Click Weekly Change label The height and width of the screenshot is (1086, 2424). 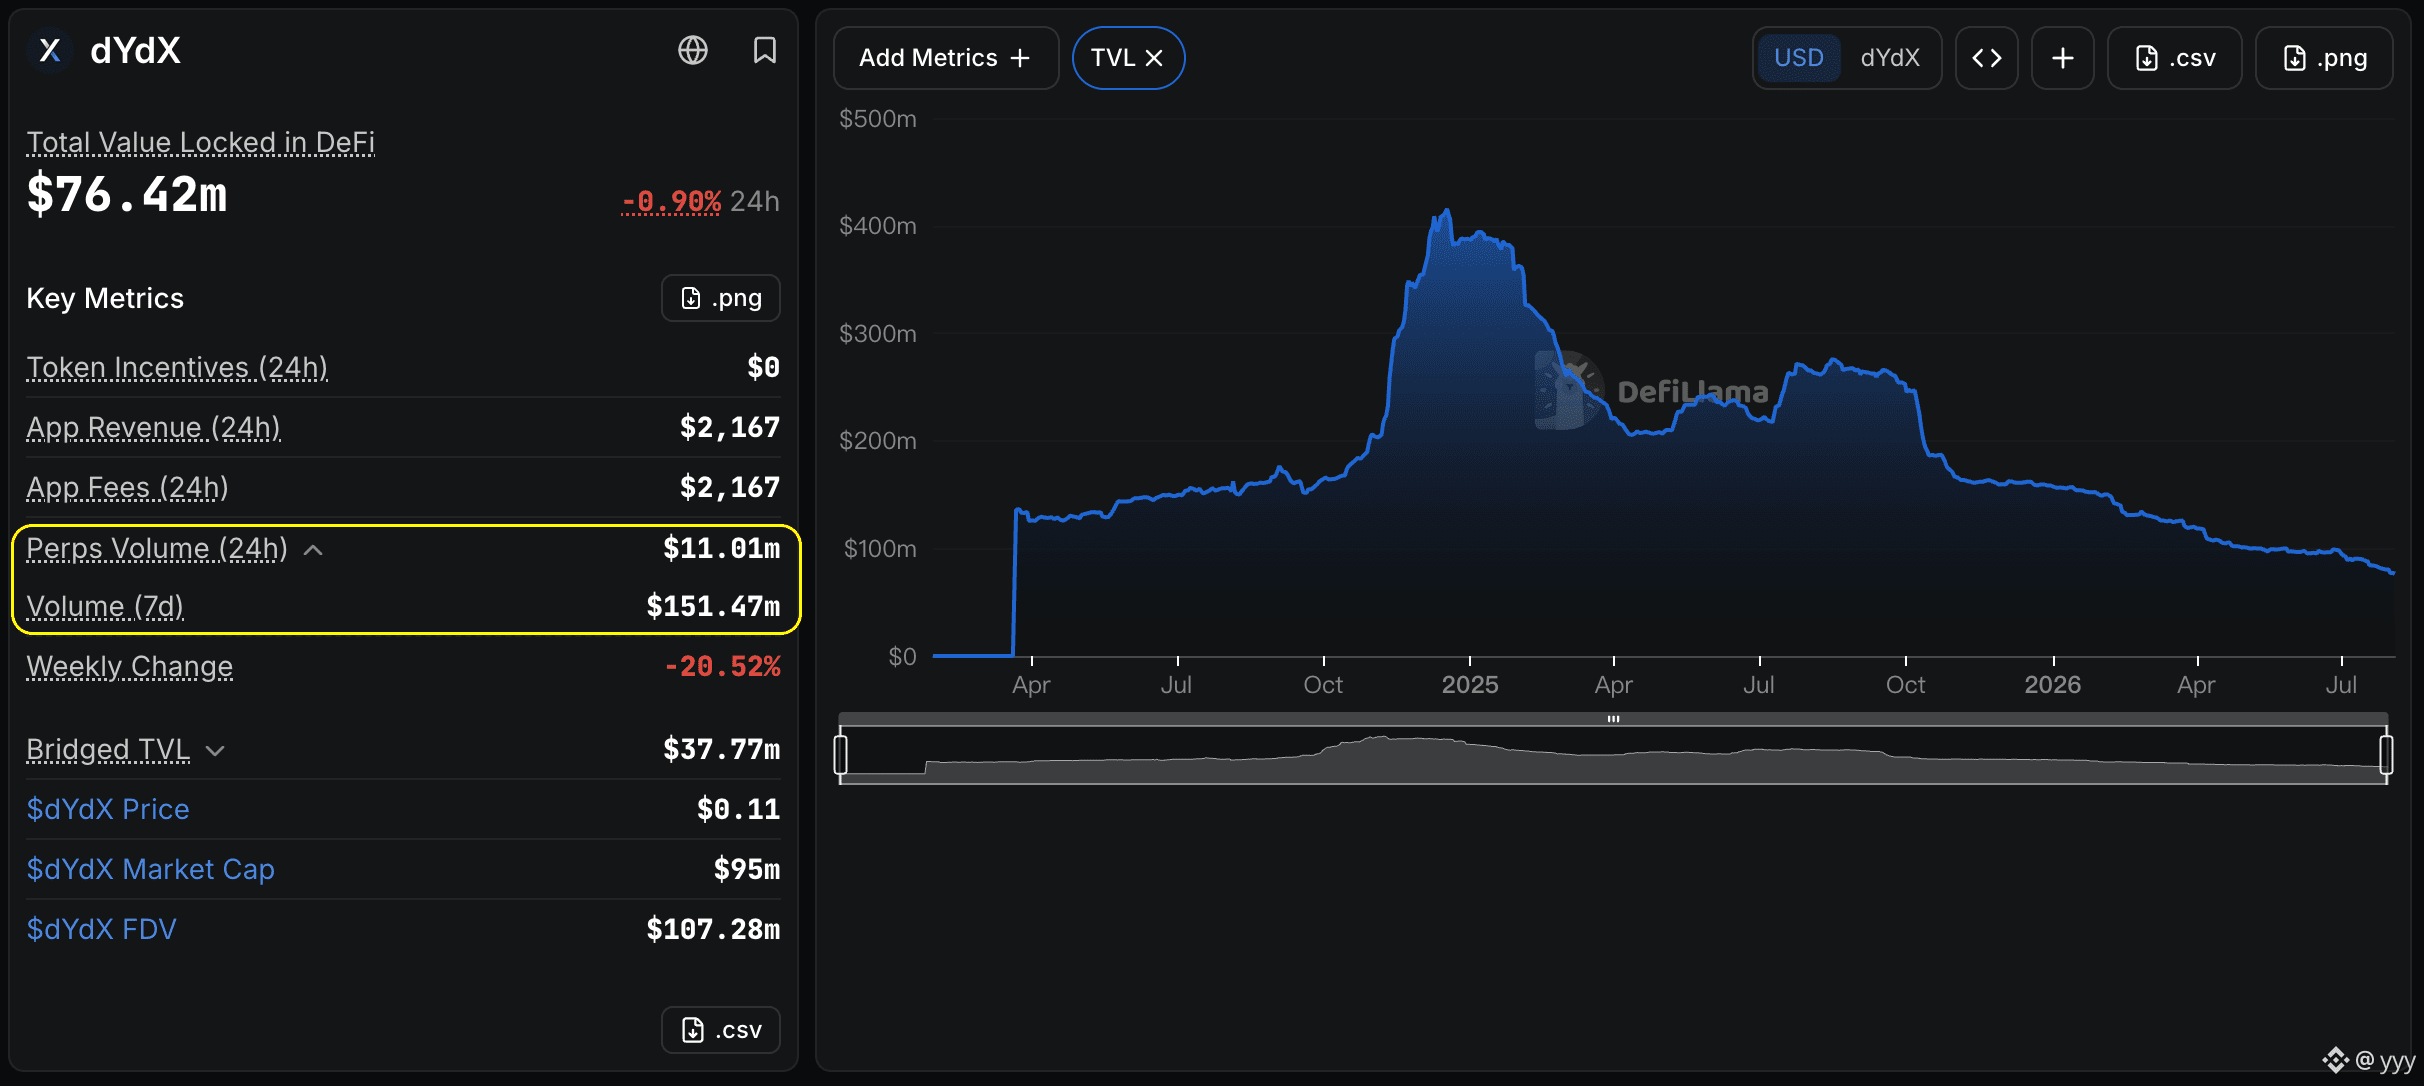pos(129,666)
